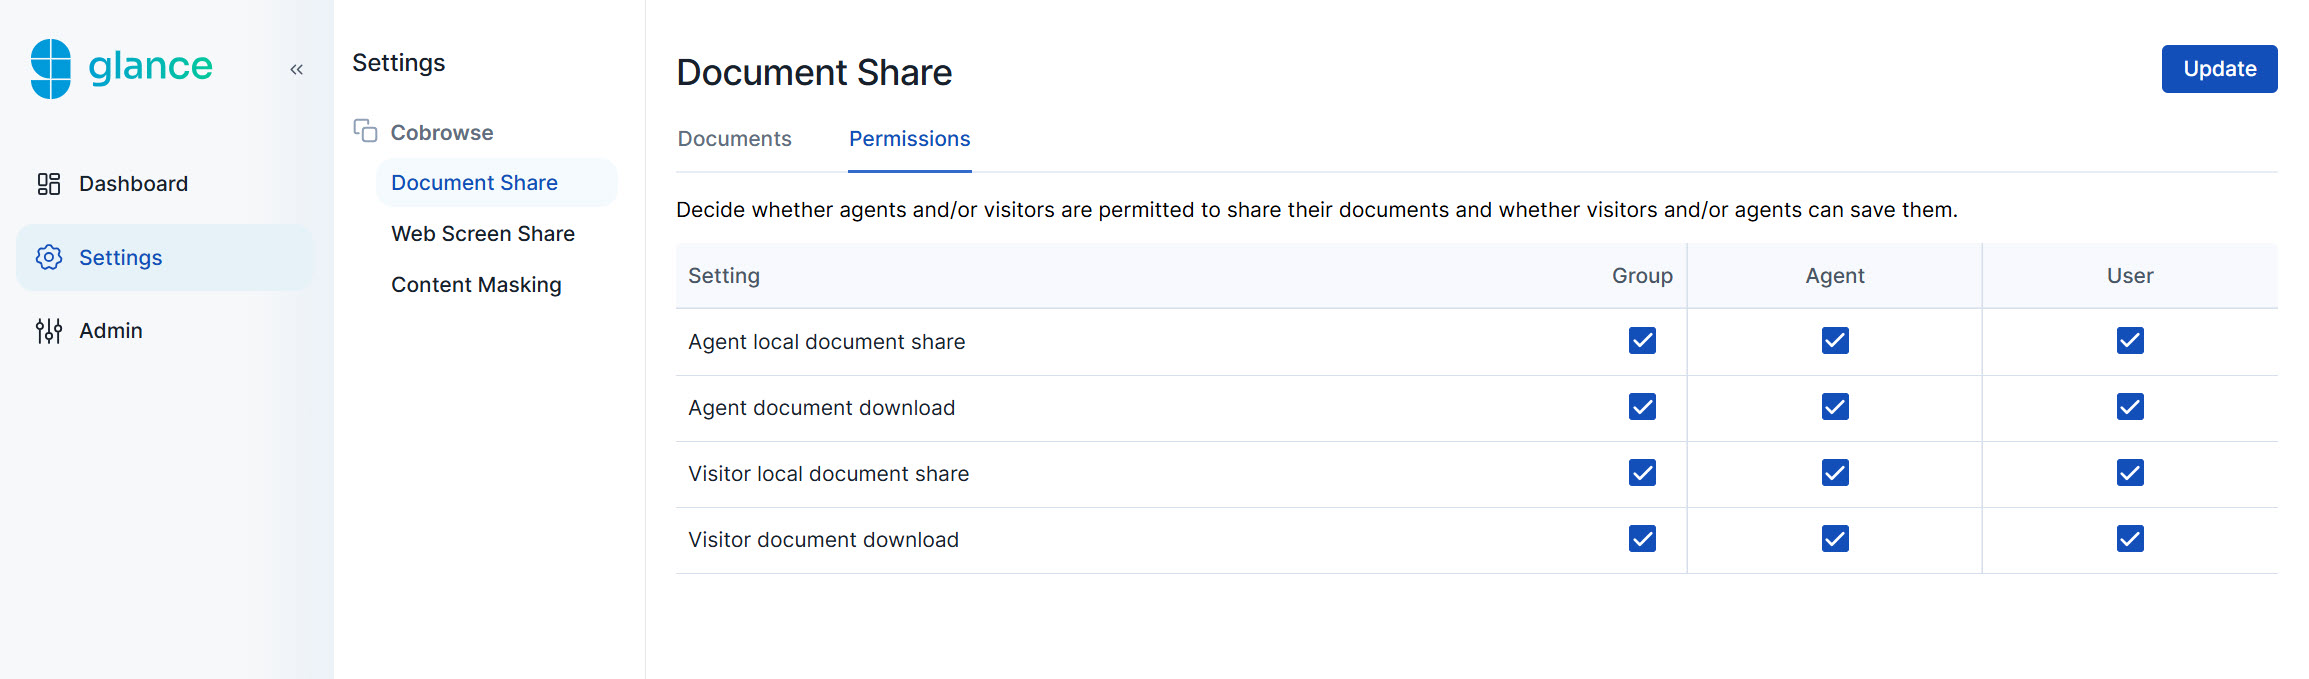2309x679 pixels.
Task: Select Document Share in settings list
Action: pos(474,183)
